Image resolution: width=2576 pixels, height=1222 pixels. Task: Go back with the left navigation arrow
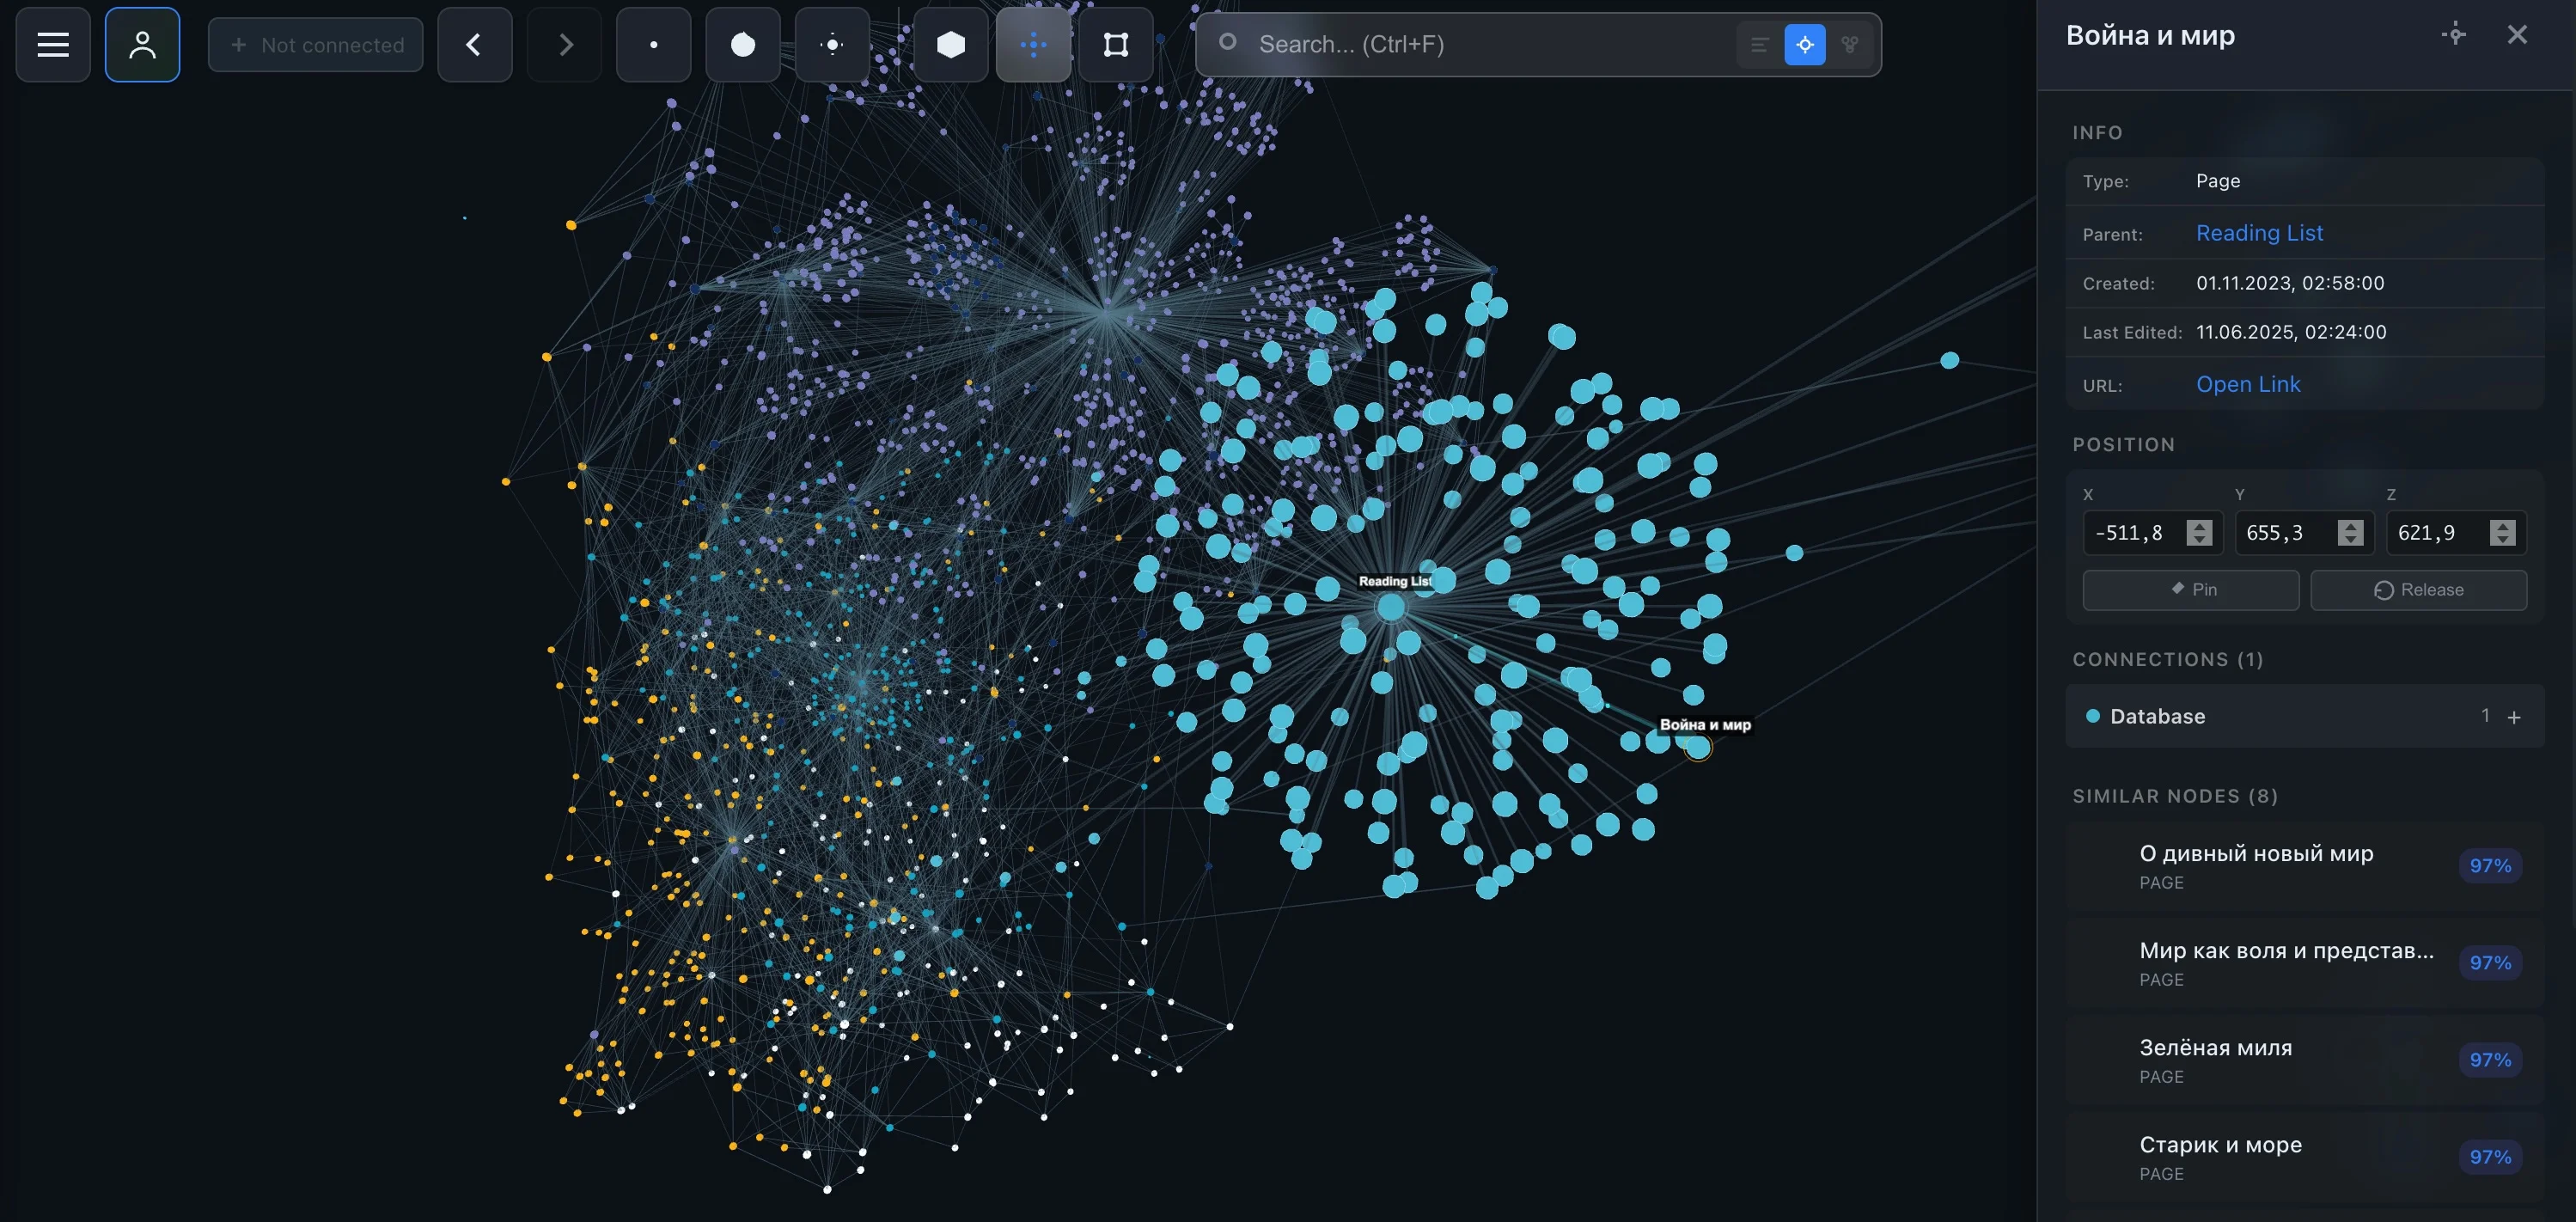(x=474, y=44)
